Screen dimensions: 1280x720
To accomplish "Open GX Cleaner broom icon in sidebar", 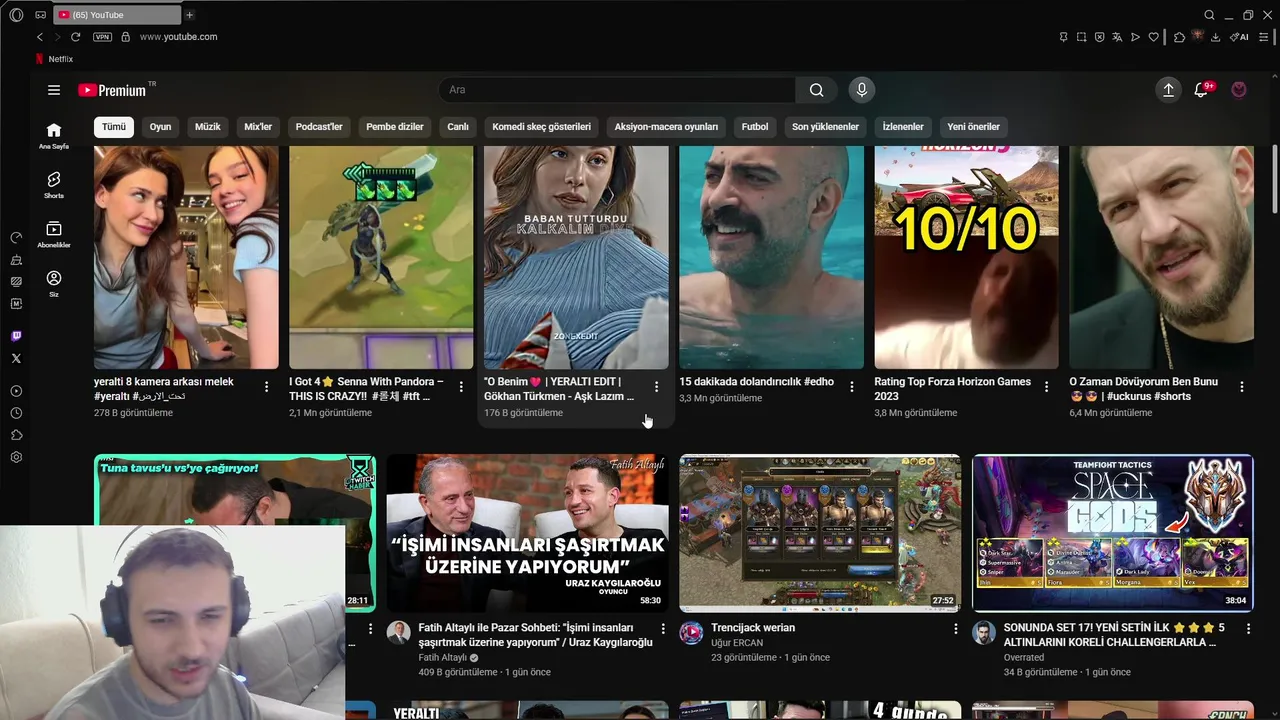I will pyautogui.click(x=16, y=260).
